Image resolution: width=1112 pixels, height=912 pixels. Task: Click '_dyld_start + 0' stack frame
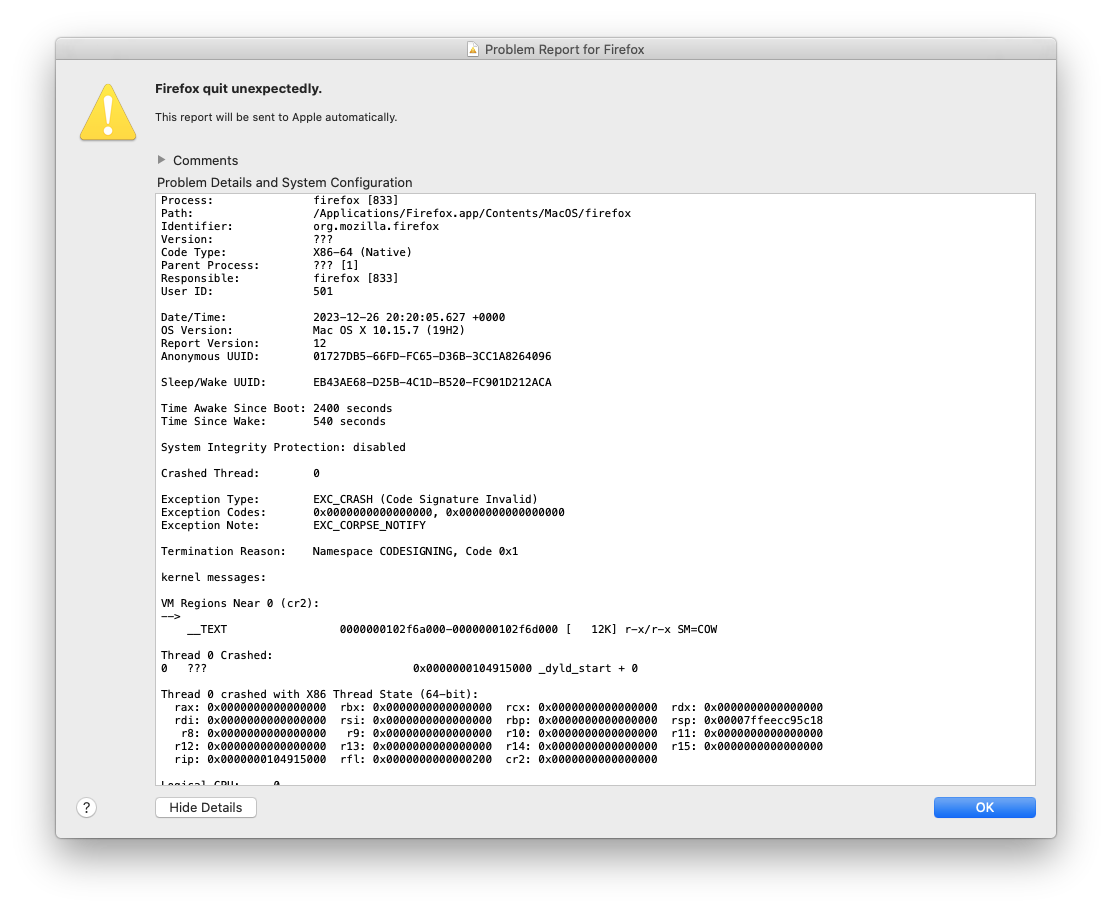[x=588, y=669]
